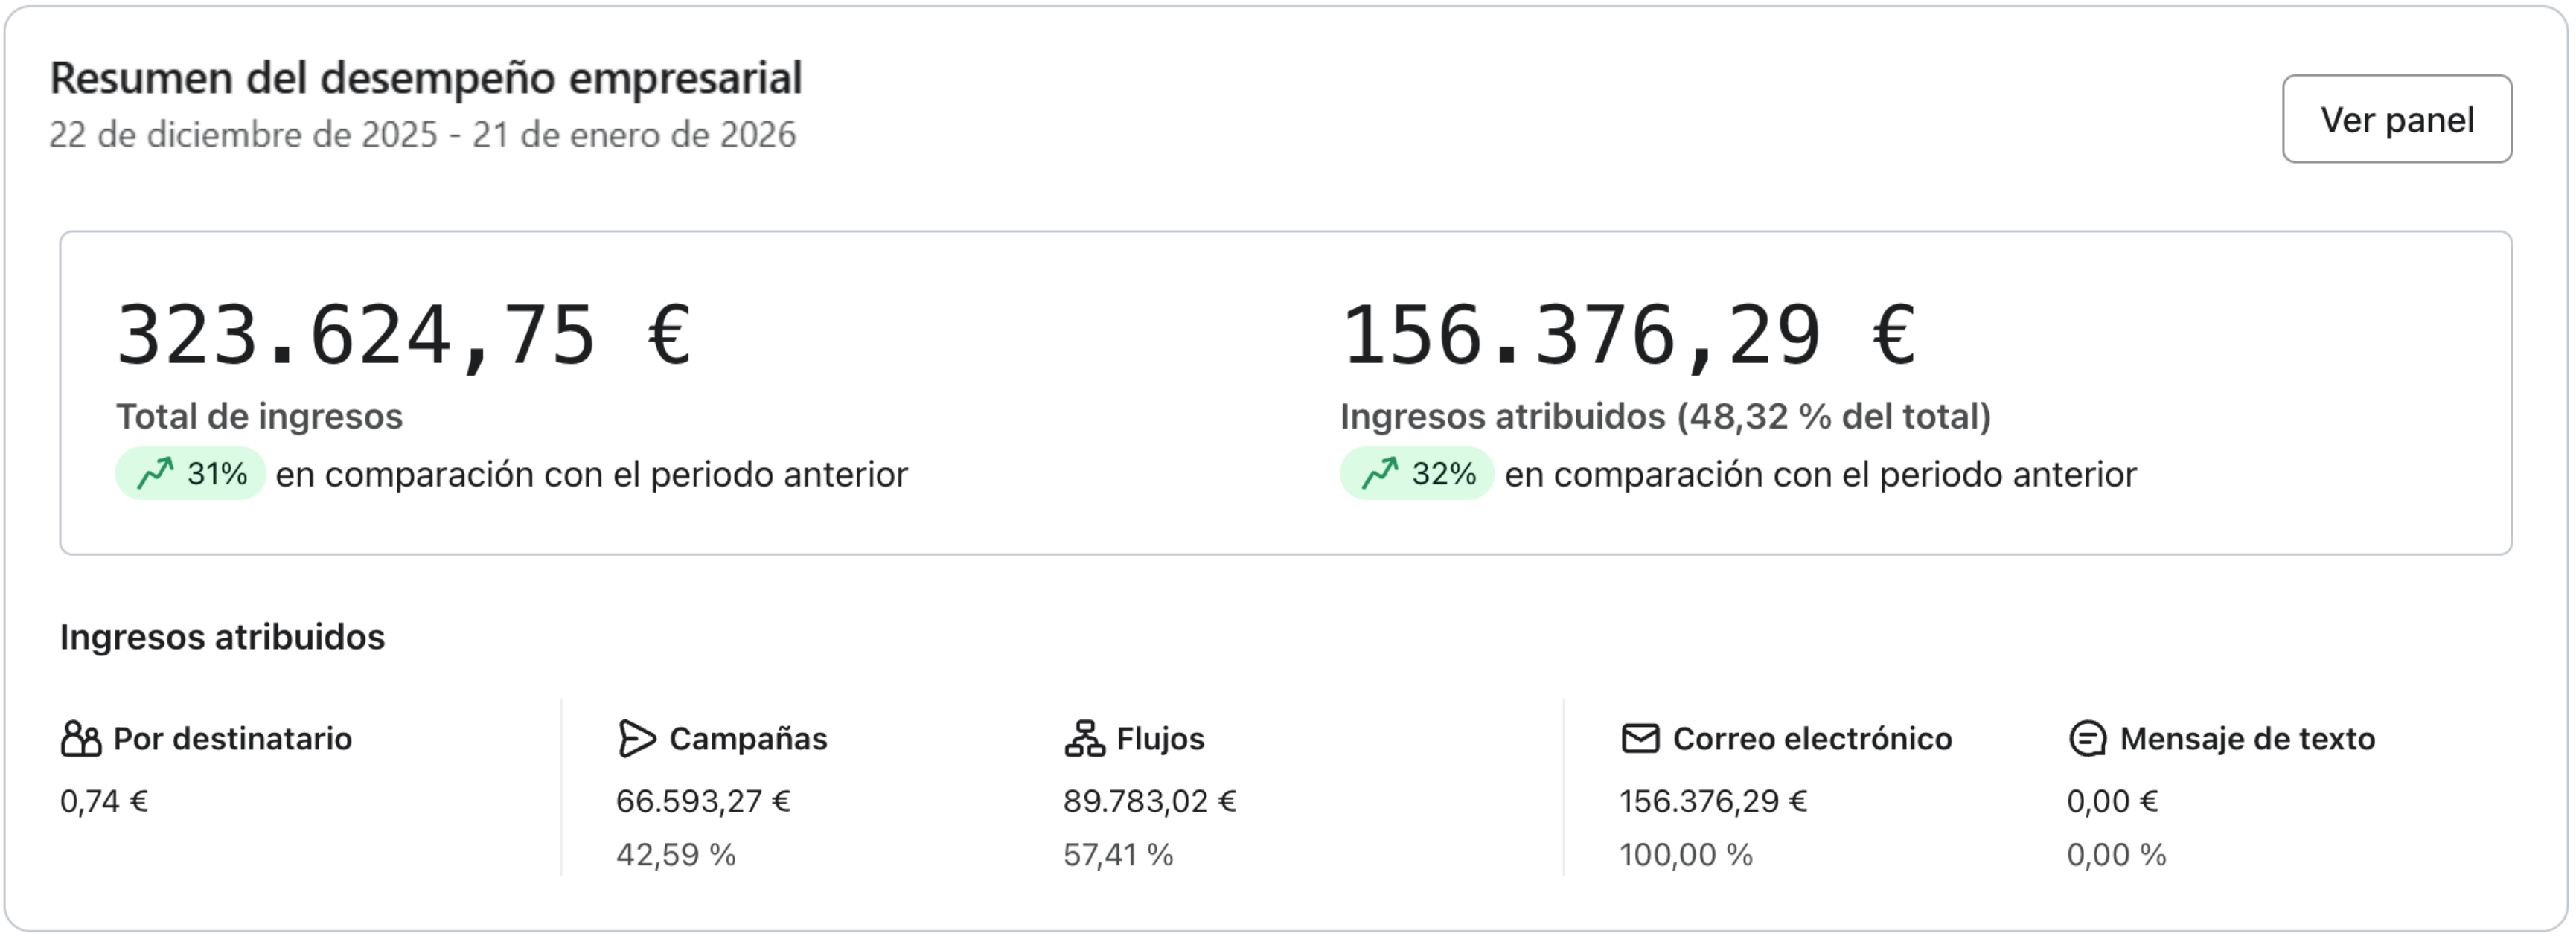Click the Ver panel button
Image resolution: width=2576 pixels, height=936 pixels.
tap(2396, 119)
